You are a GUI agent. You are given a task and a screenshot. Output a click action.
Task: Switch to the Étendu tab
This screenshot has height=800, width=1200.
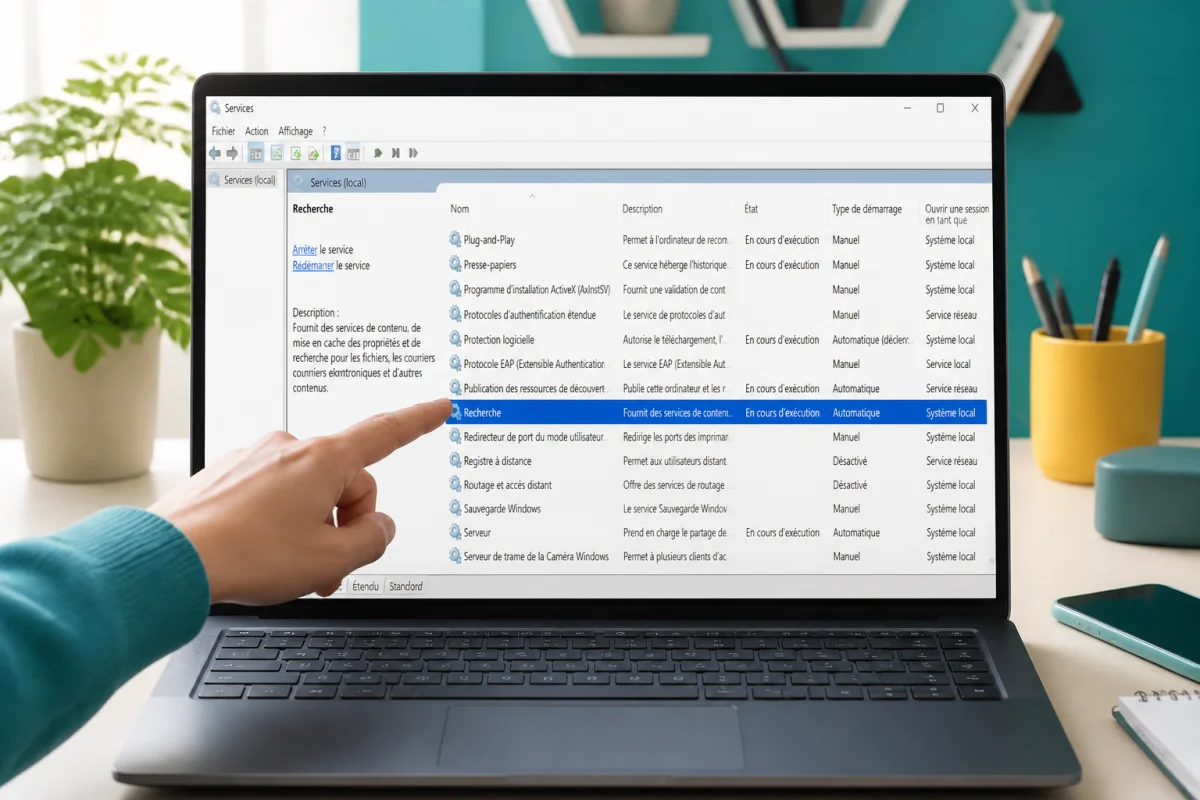coord(365,586)
